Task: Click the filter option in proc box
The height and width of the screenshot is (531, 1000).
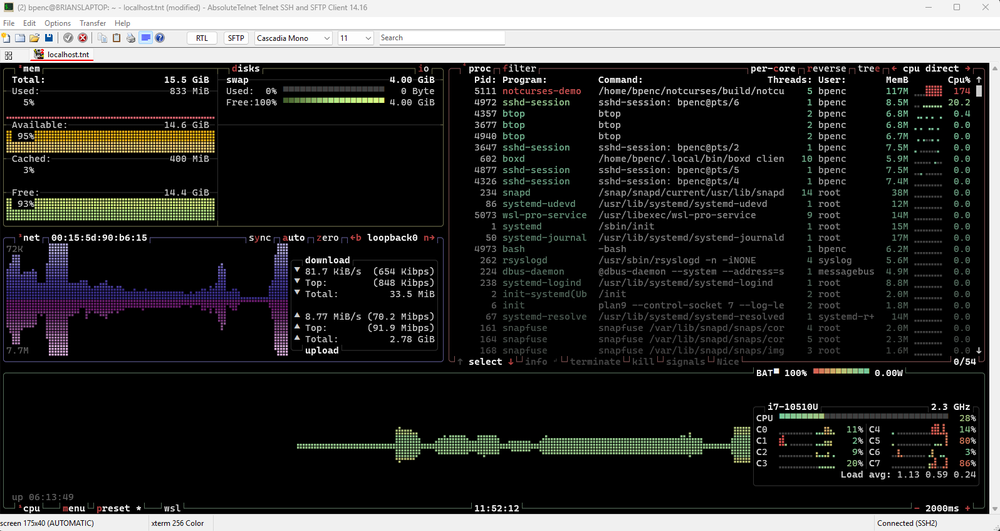Action: [x=519, y=68]
